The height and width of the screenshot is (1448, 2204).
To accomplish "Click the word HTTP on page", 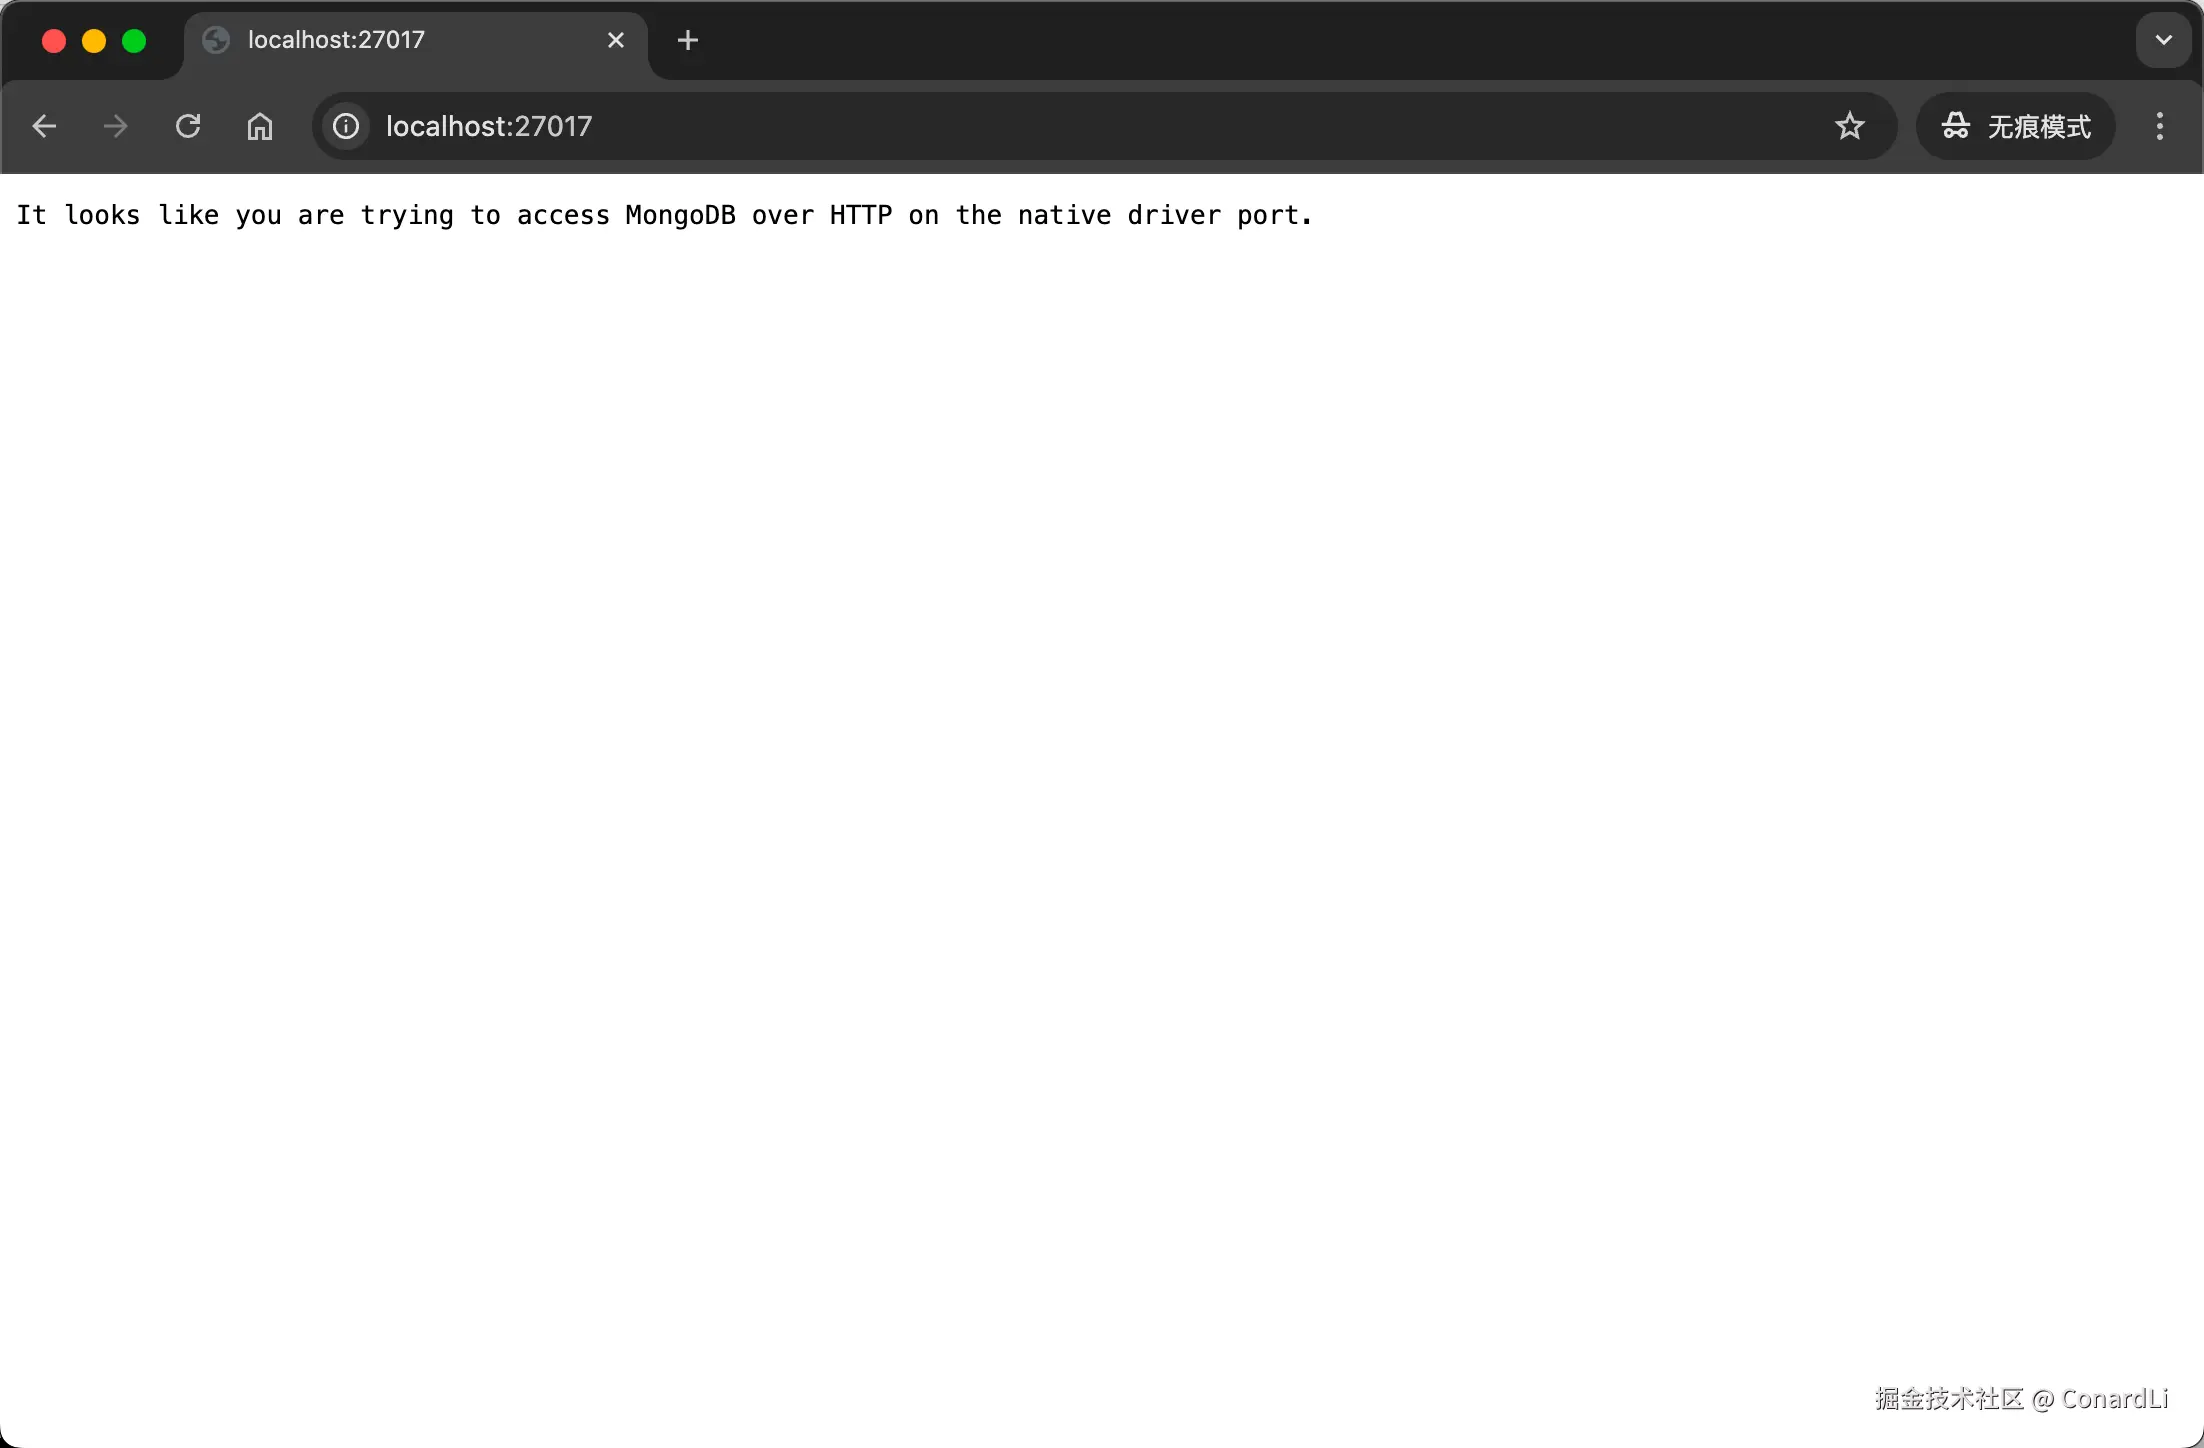I will tap(860, 215).
